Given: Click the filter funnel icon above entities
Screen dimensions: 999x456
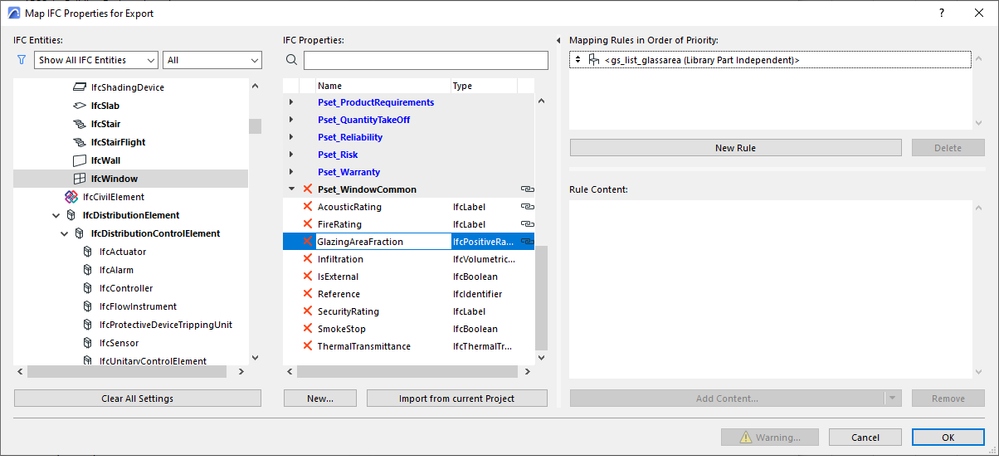Looking at the screenshot, I should pos(22,60).
